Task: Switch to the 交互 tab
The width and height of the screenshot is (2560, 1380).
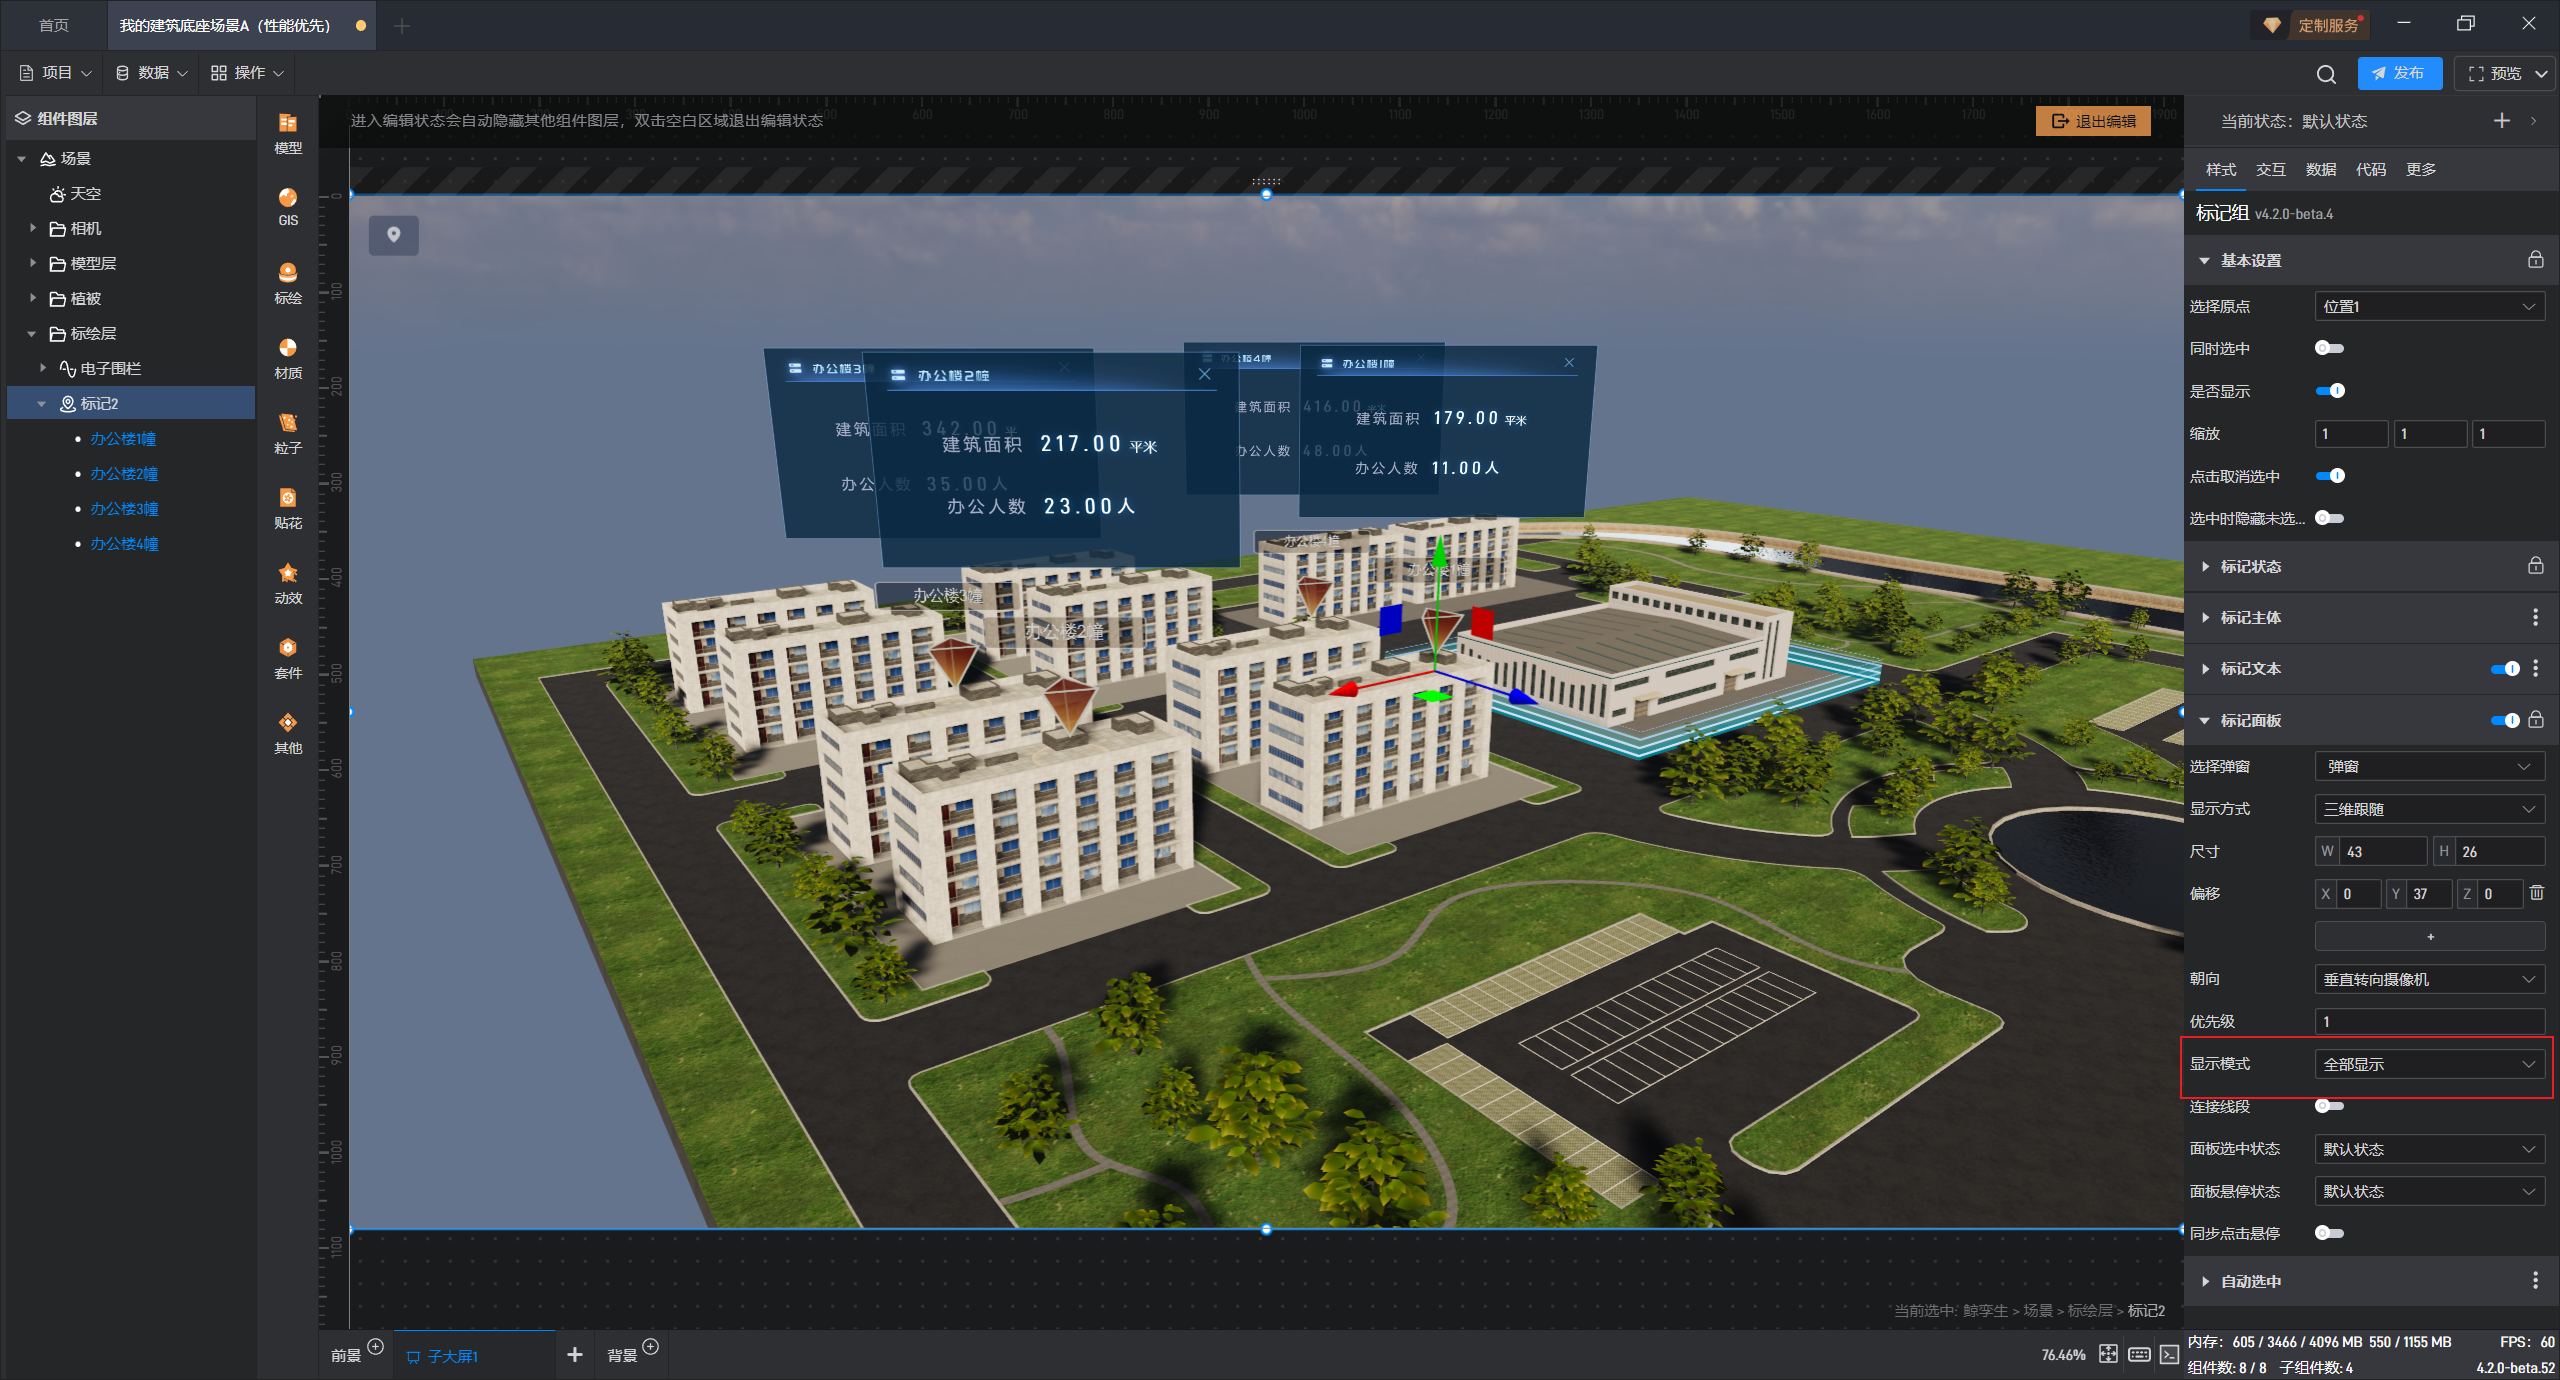Action: coord(2270,169)
